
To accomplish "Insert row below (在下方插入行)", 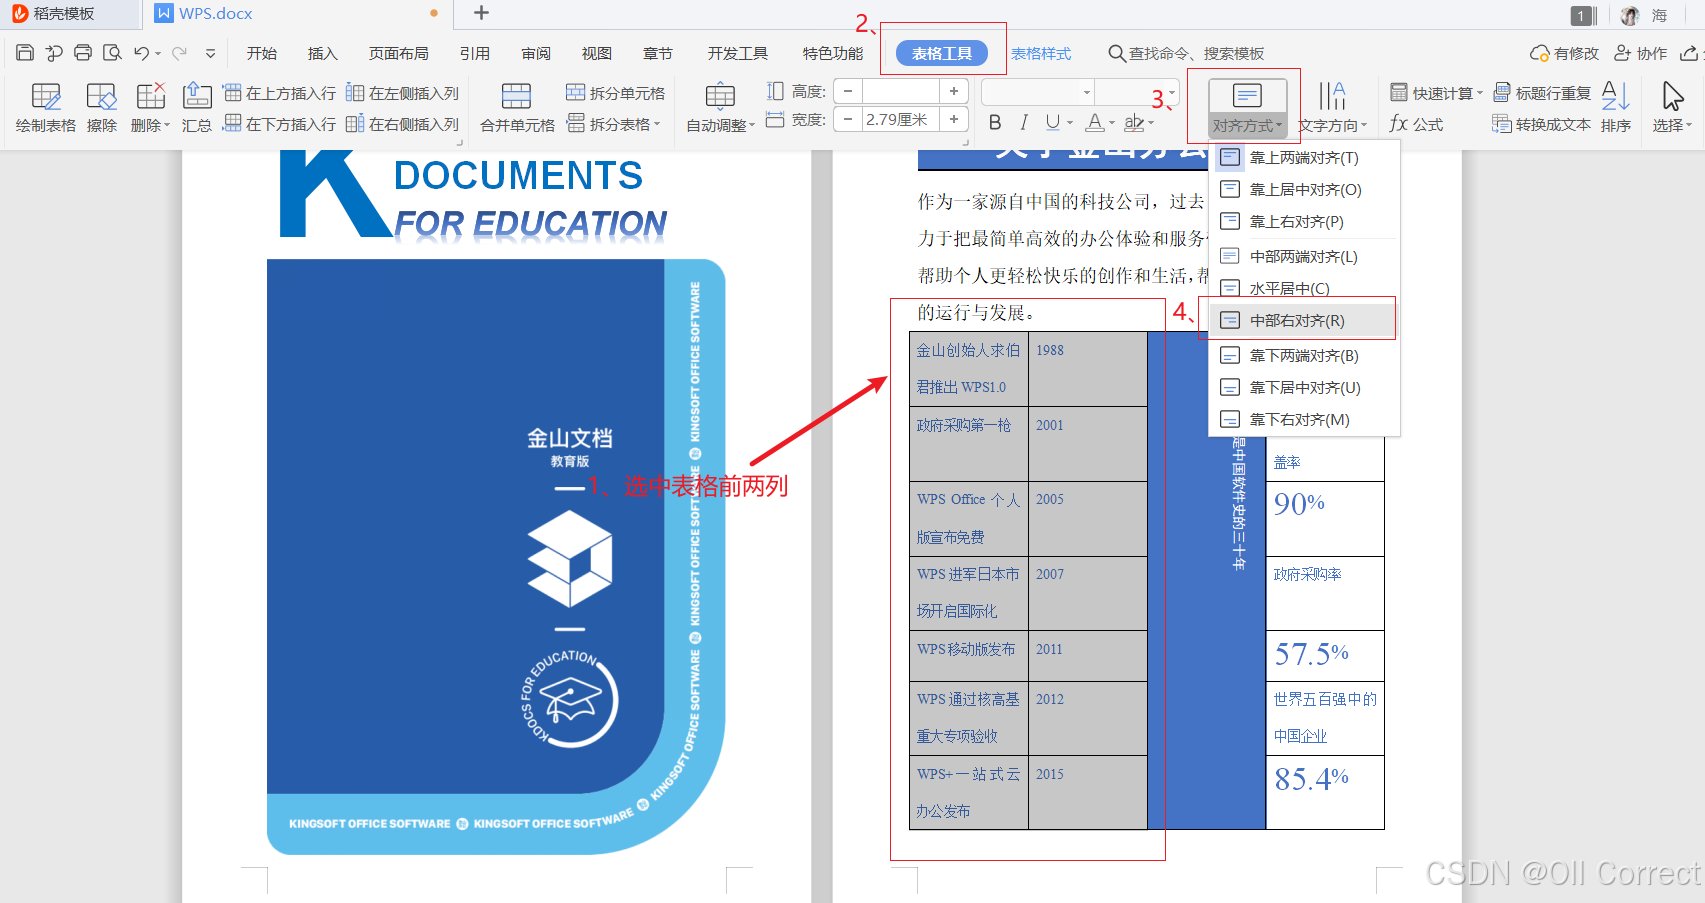I will [280, 124].
